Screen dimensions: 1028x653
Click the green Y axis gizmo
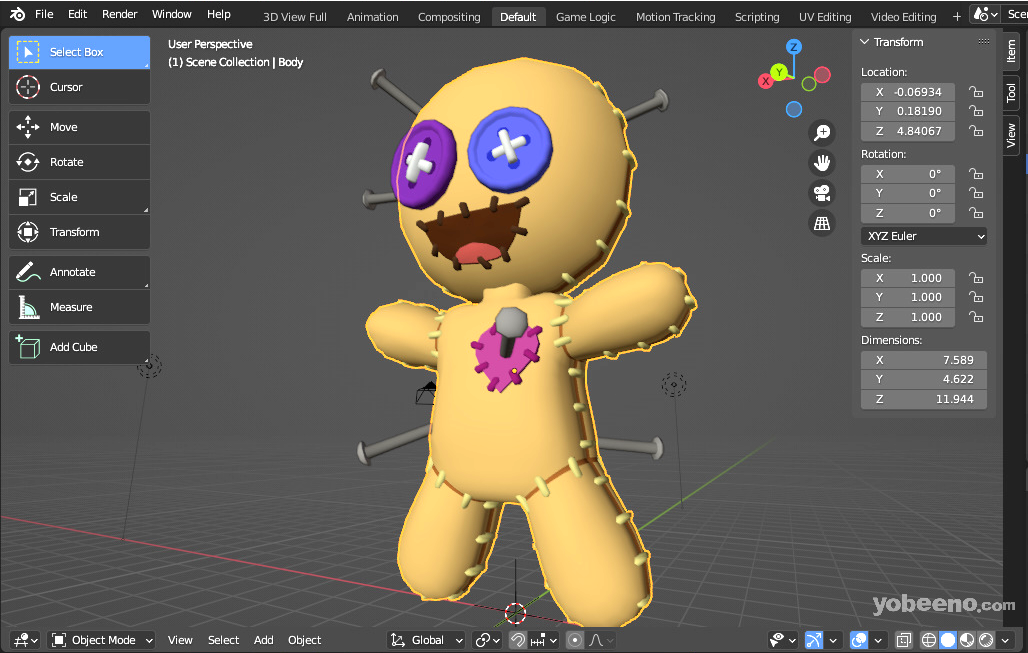[779, 72]
